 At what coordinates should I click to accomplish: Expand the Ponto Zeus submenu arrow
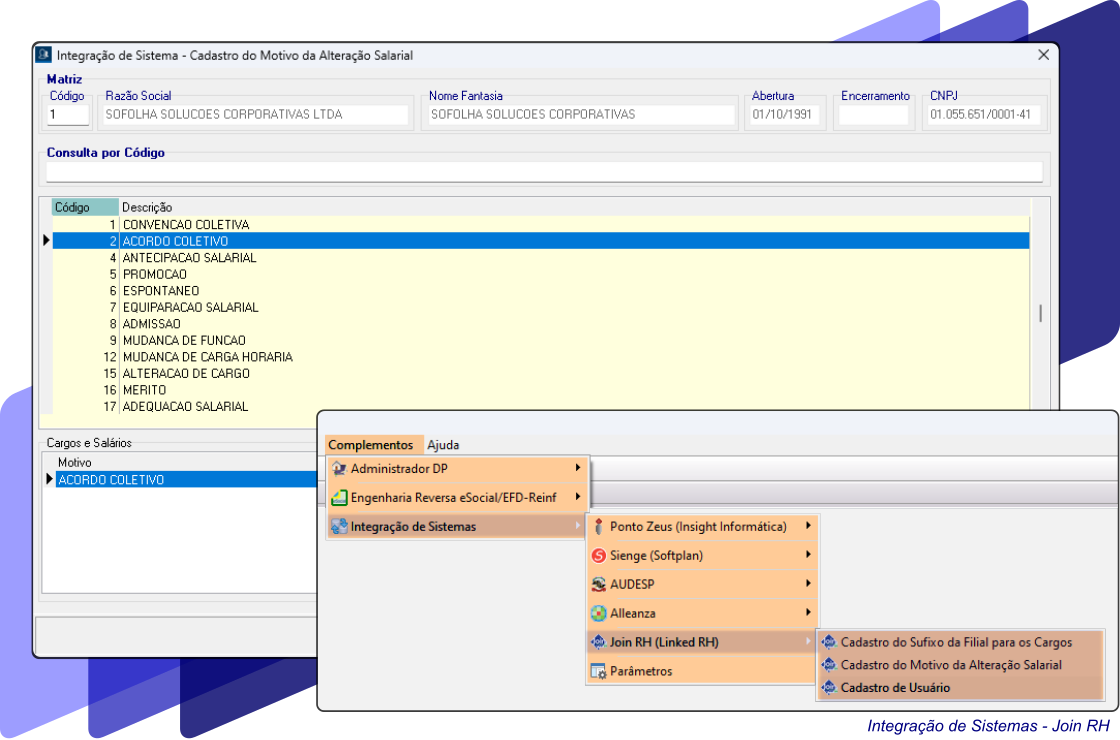click(x=807, y=526)
